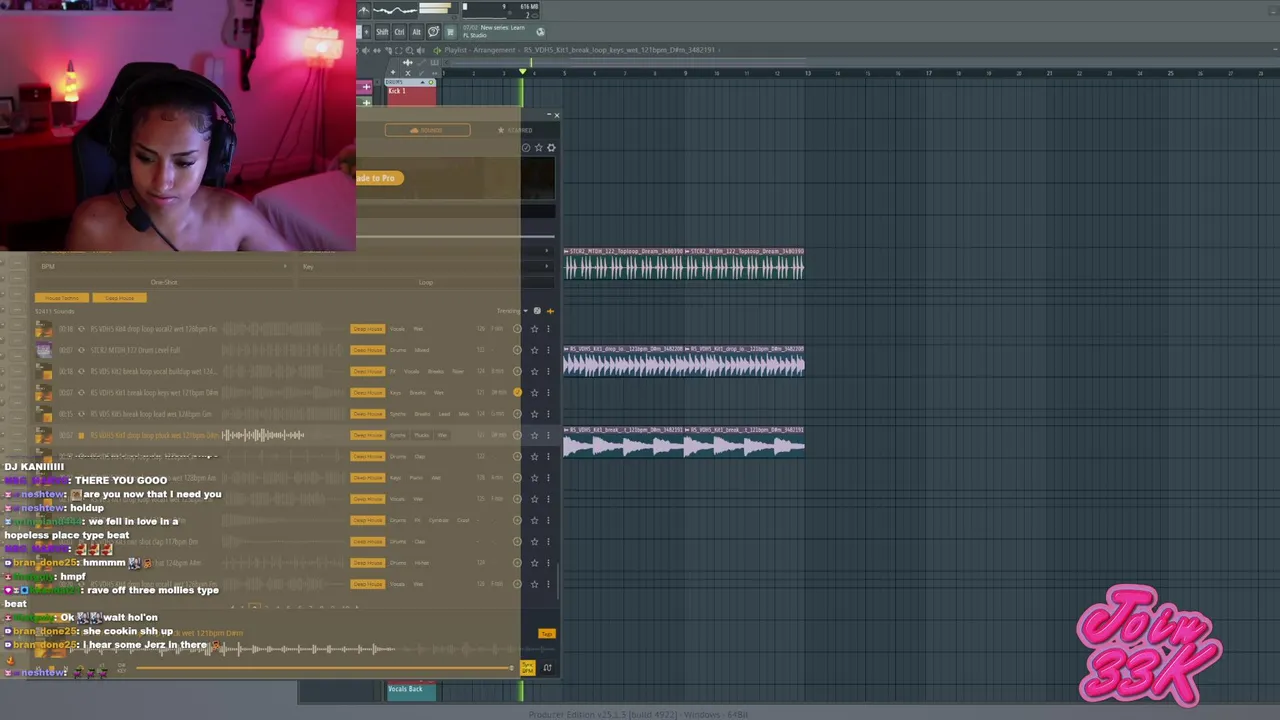Switch to the SOUNDS tab
Screen dimensions: 1280x720
427,130
